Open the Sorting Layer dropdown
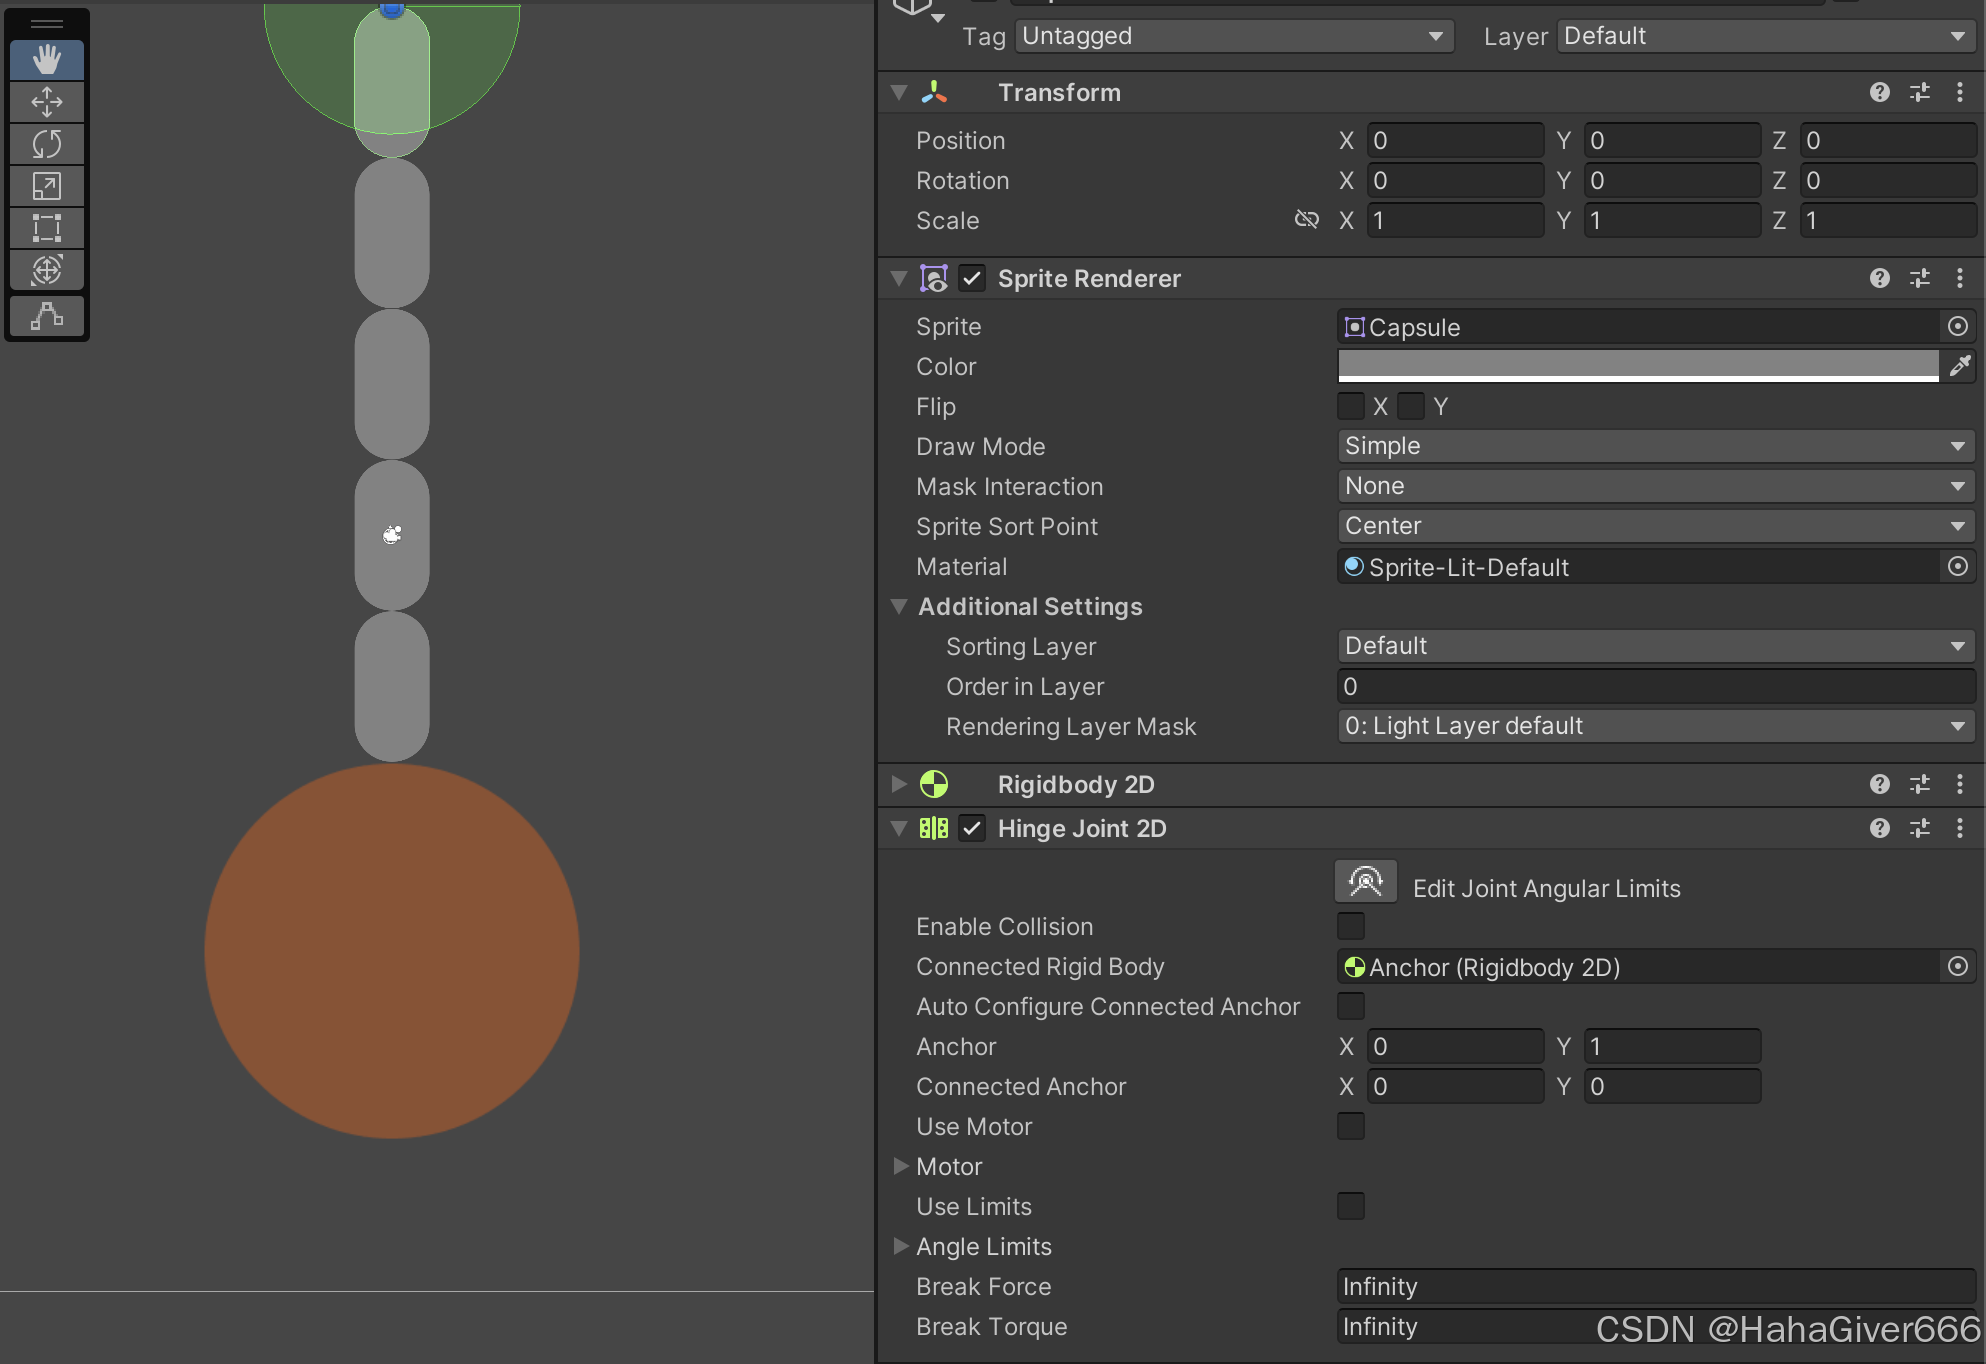 1655,646
